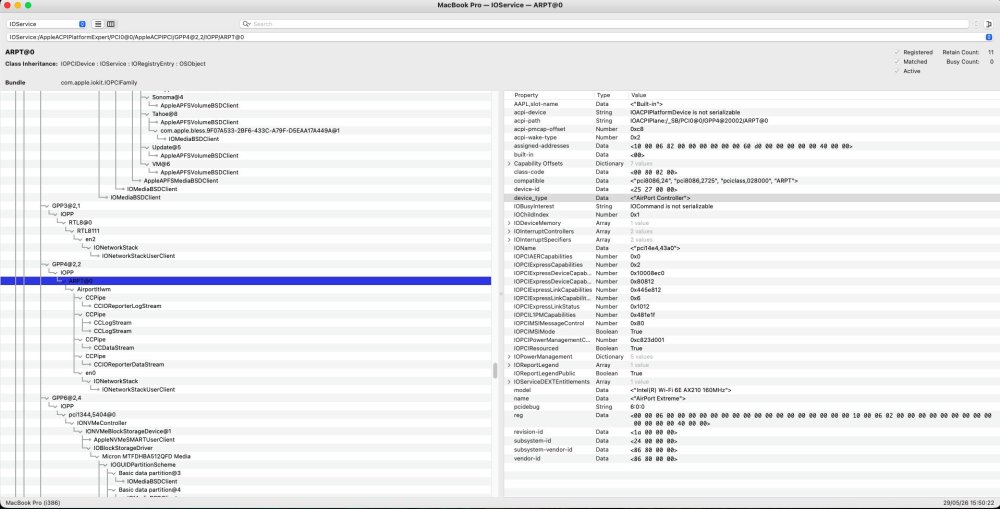
Task: Expand the Capability Offsets dictionary
Action: pyautogui.click(x=509, y=163)
